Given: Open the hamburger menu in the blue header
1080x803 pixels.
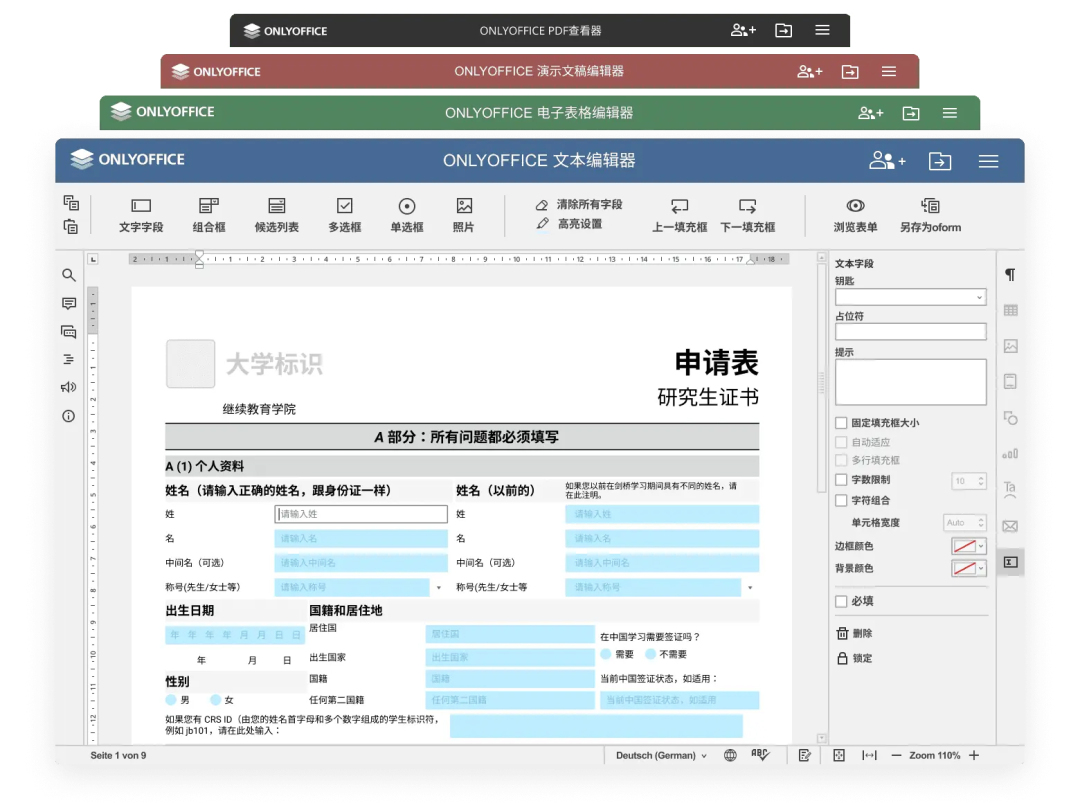Looking at the screenshot, I should (988, 160).
